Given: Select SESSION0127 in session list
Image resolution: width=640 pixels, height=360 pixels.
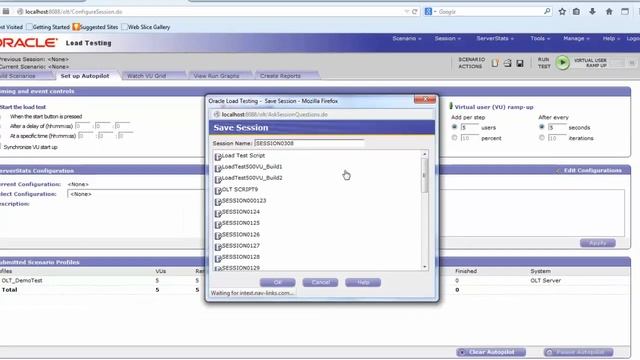Looking at the screenshot, I should (x=241, y=246).
